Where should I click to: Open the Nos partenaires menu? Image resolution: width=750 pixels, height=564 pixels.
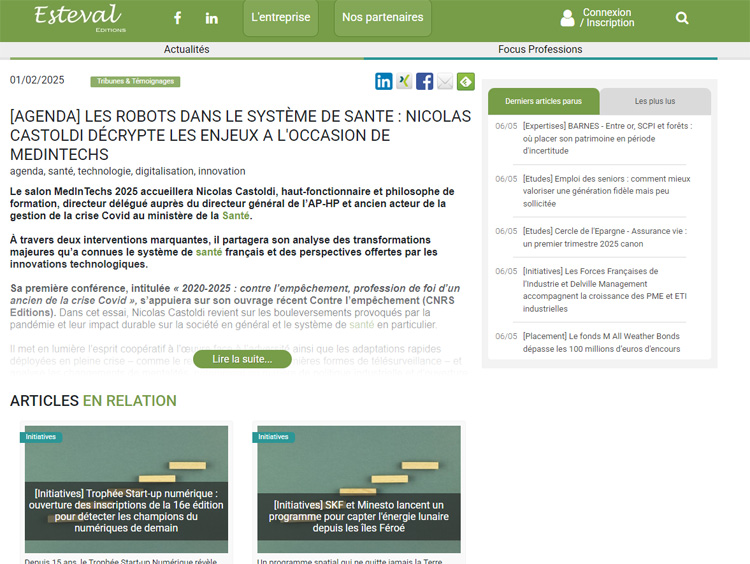coord(382,18)
